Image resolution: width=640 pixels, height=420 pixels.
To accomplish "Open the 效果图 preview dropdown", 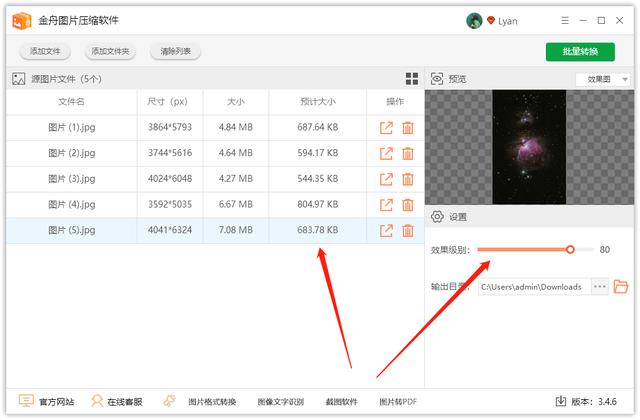I will [x=602, y=79].
